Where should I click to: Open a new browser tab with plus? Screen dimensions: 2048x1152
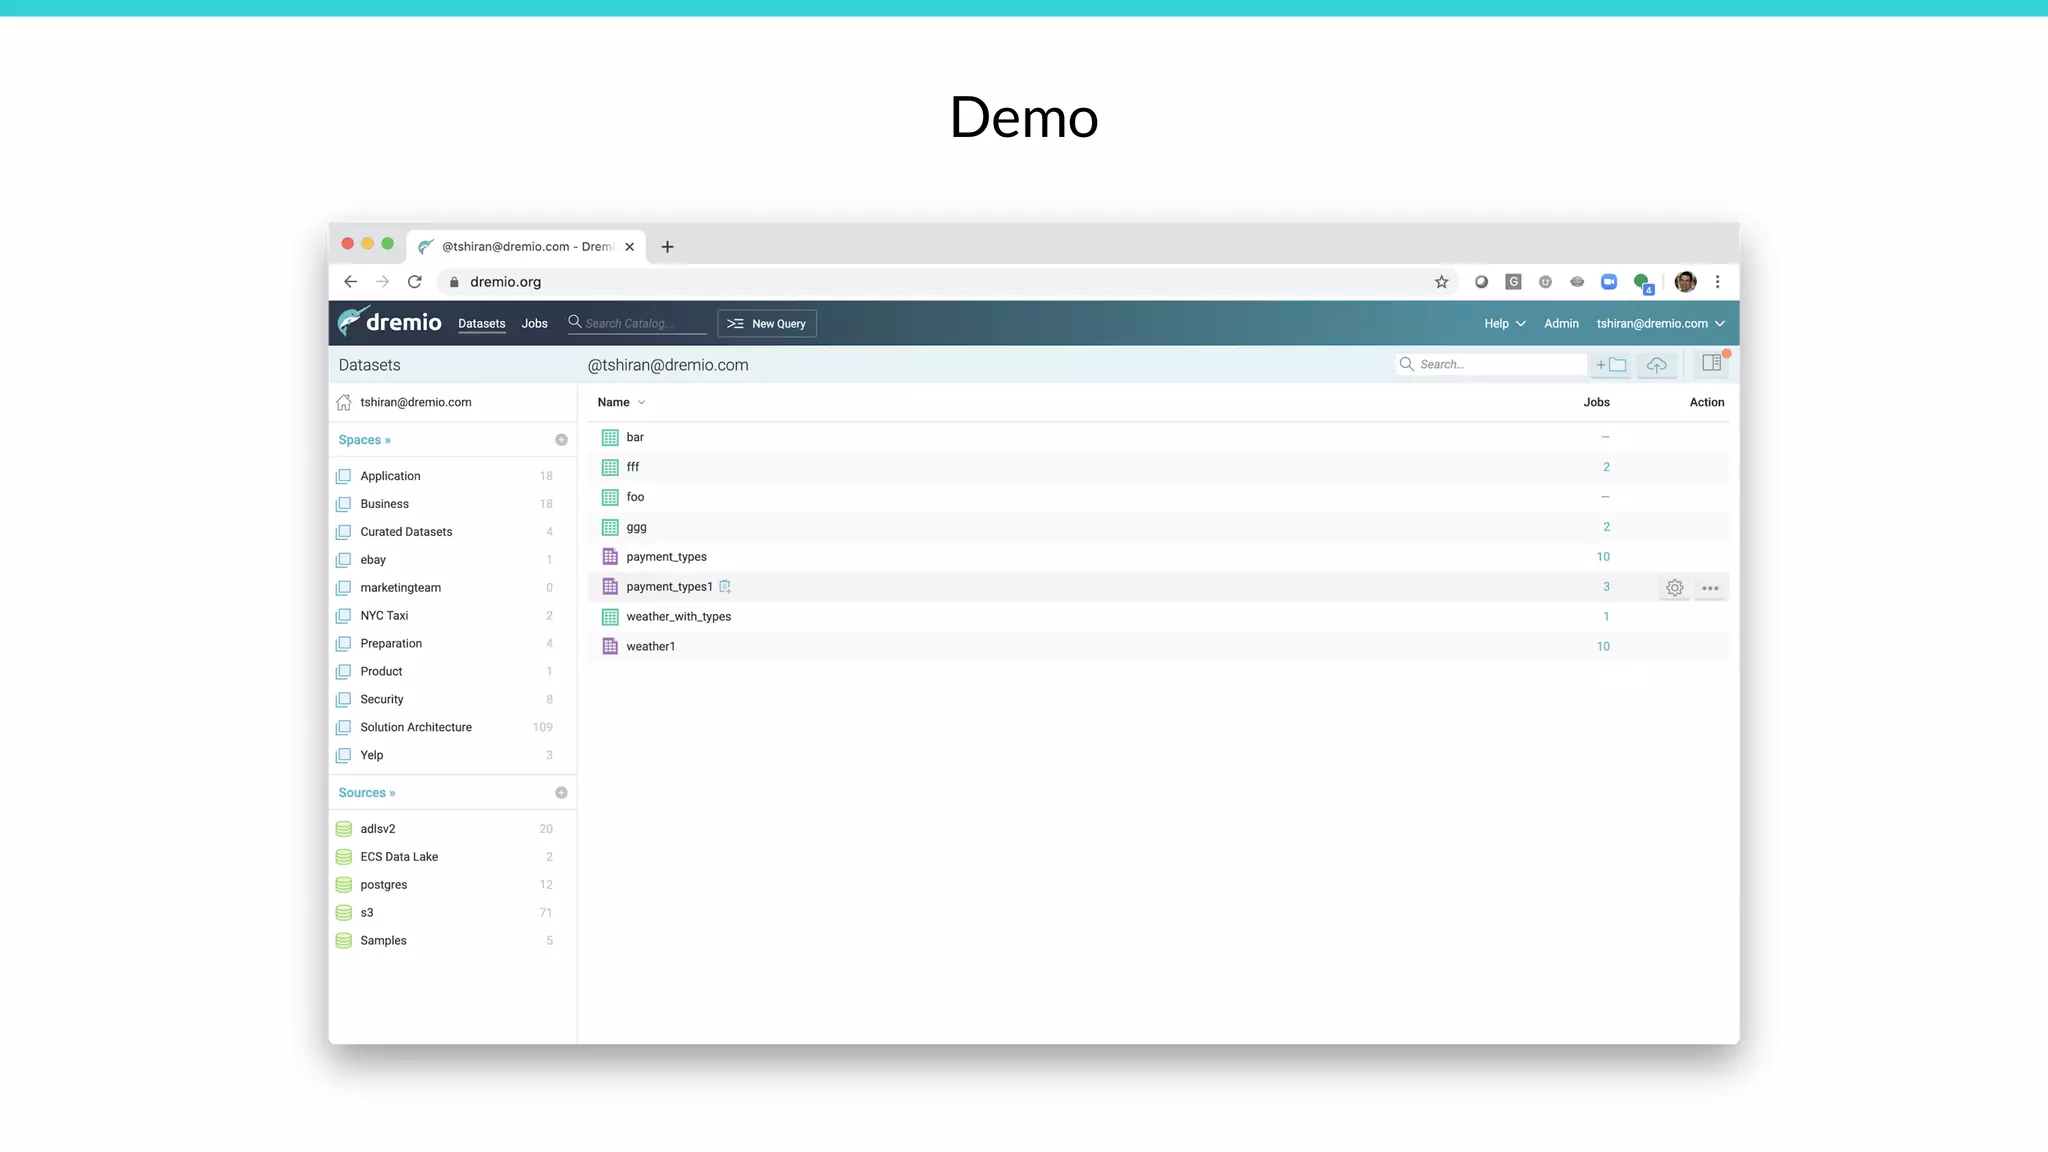pos(667,247)
